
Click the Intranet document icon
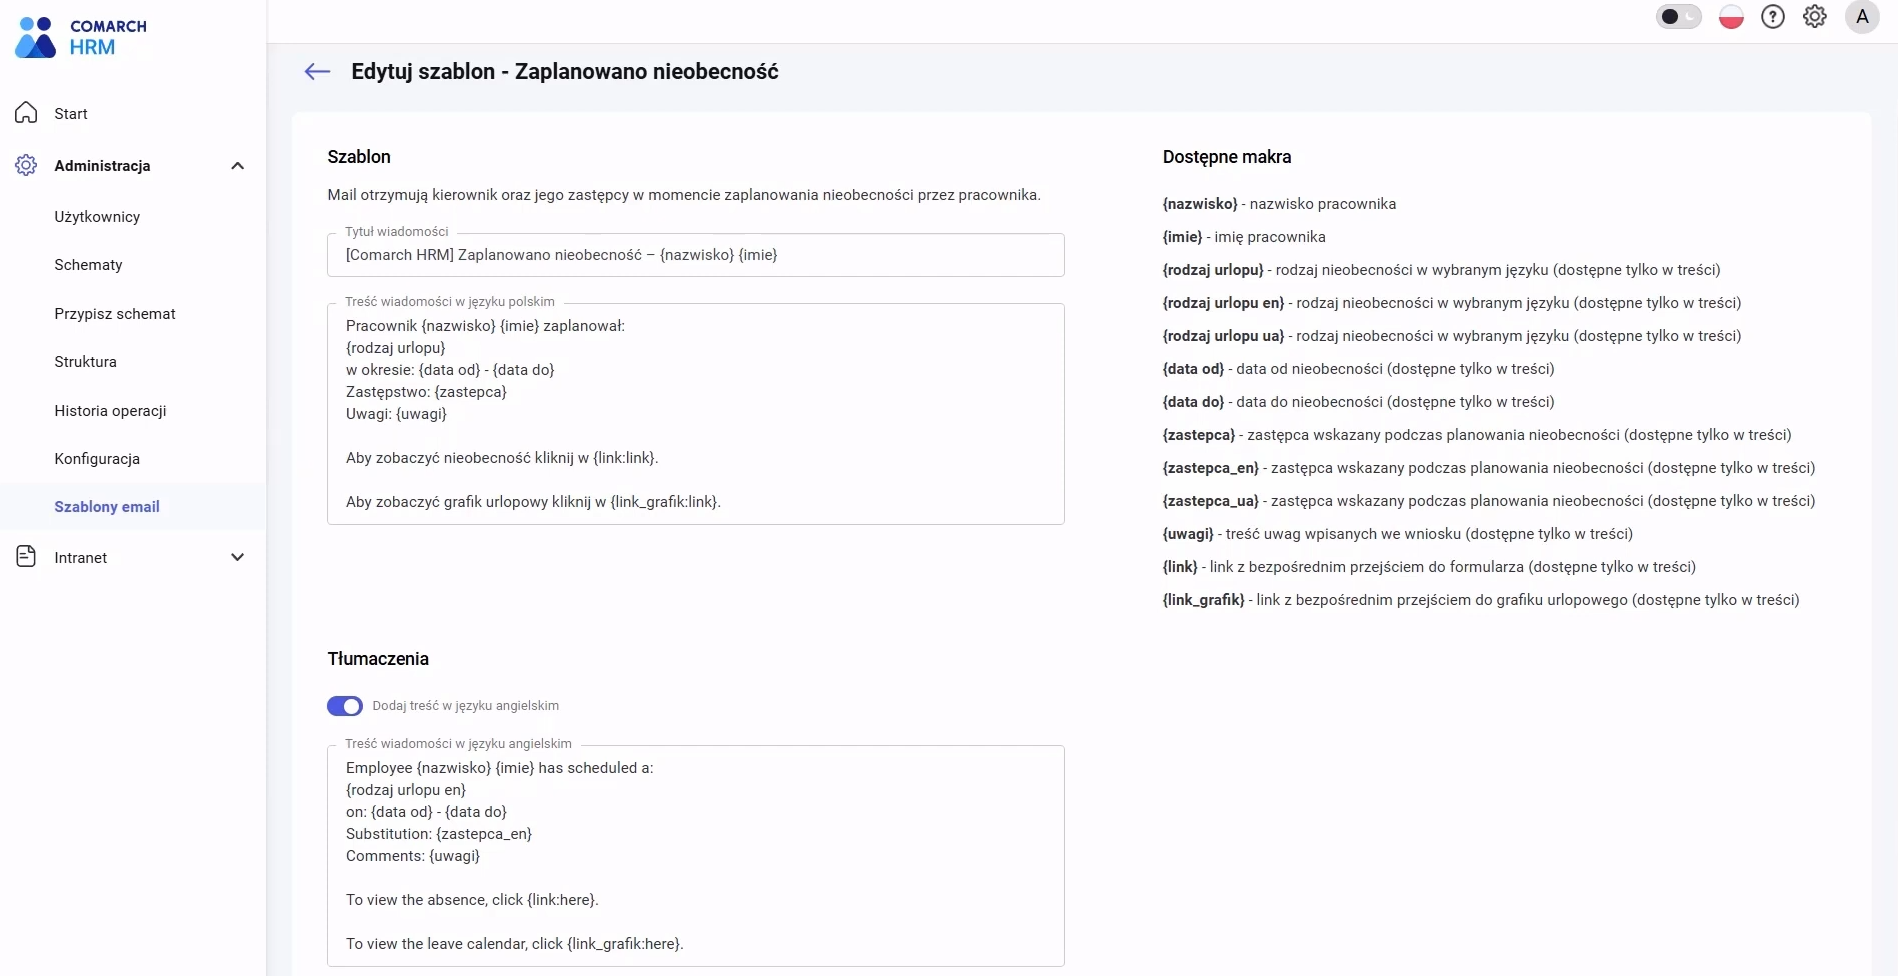26,557
